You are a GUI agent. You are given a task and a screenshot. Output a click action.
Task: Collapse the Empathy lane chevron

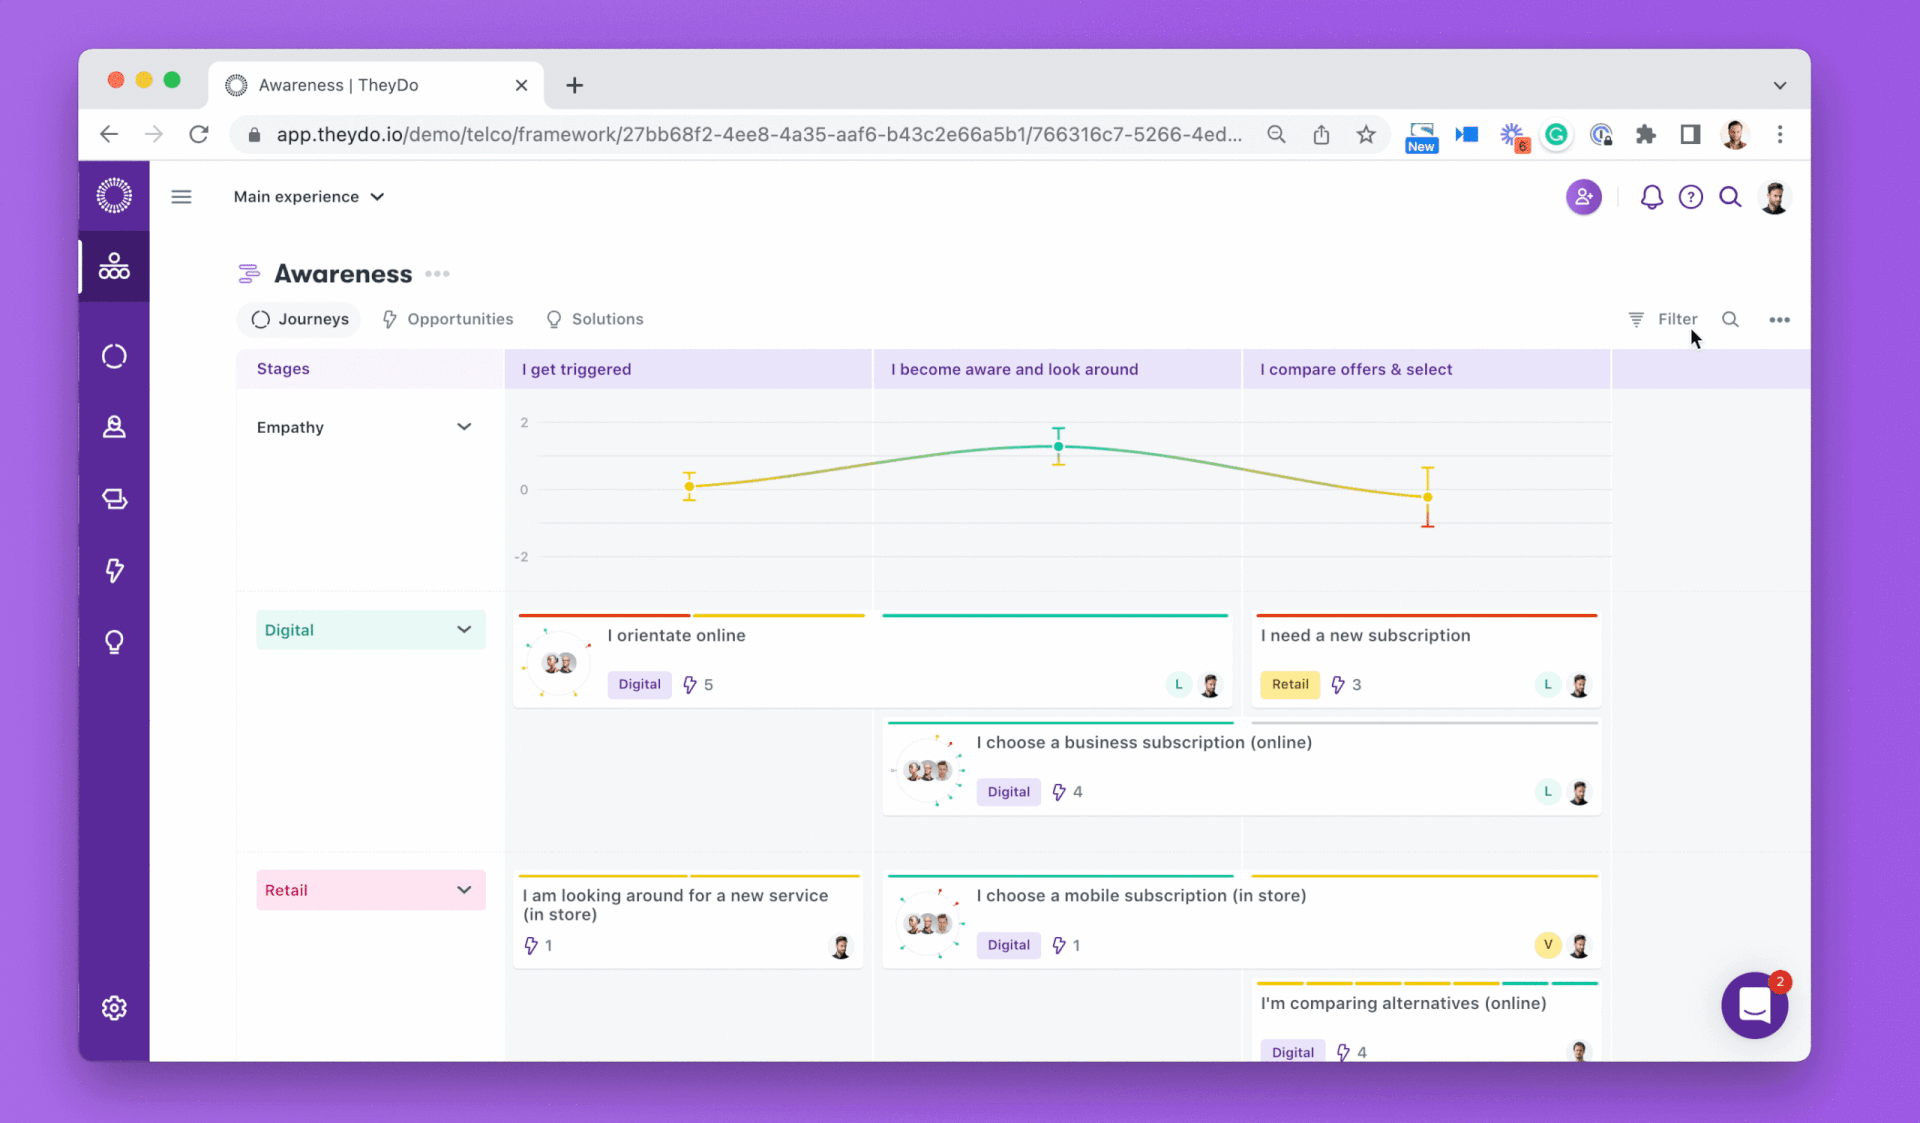tap(464, 427)
